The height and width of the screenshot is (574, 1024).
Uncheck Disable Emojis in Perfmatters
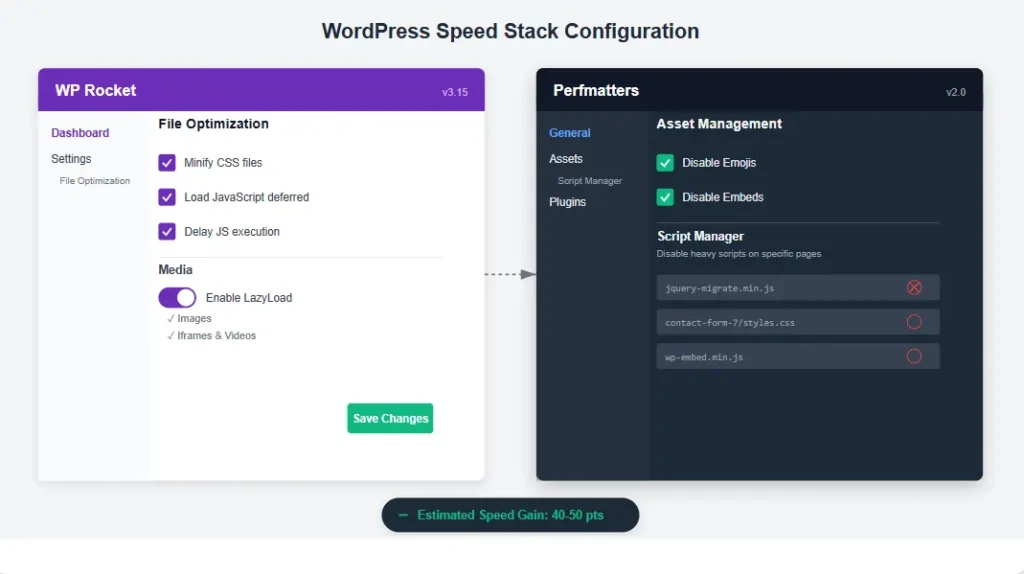coord(665,163)
